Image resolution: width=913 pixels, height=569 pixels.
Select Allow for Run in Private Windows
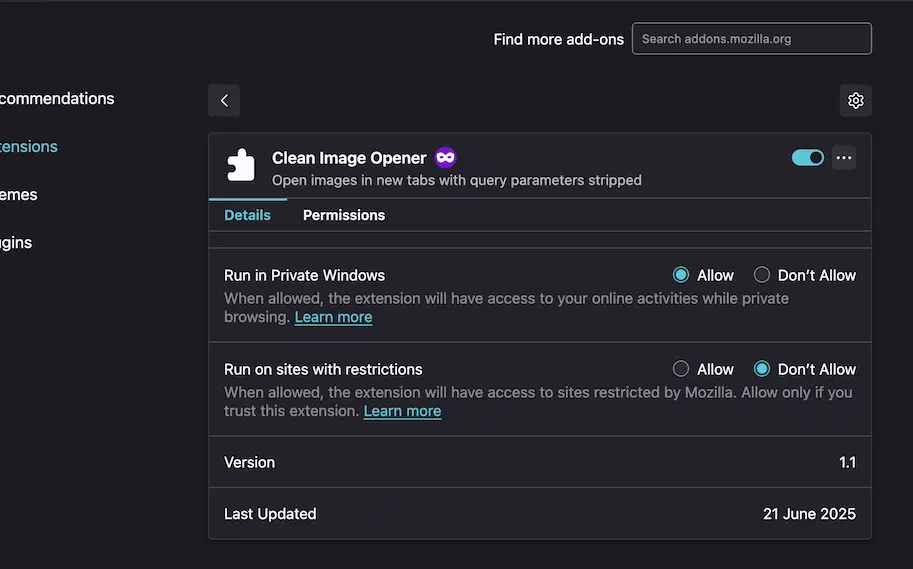(x=681, y=274)
